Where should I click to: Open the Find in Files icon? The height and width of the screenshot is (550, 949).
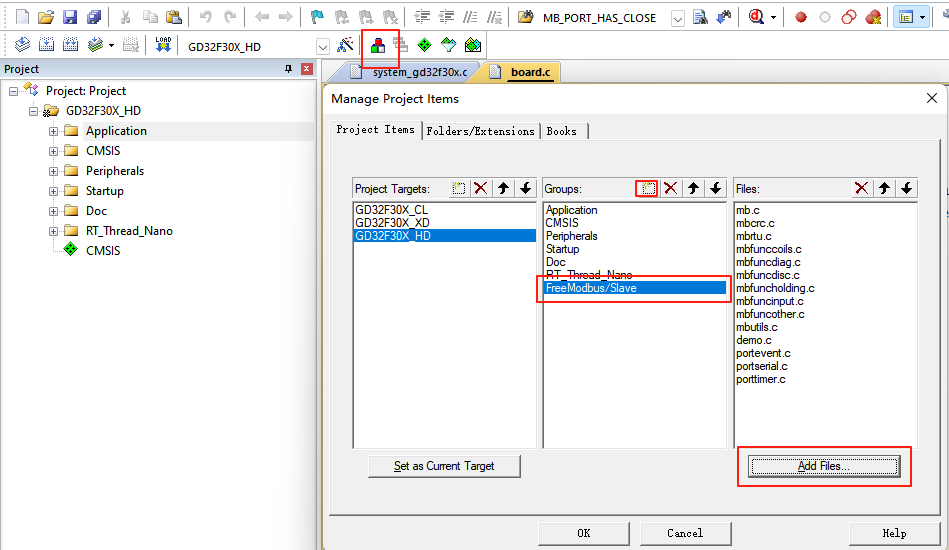[526, 17]
